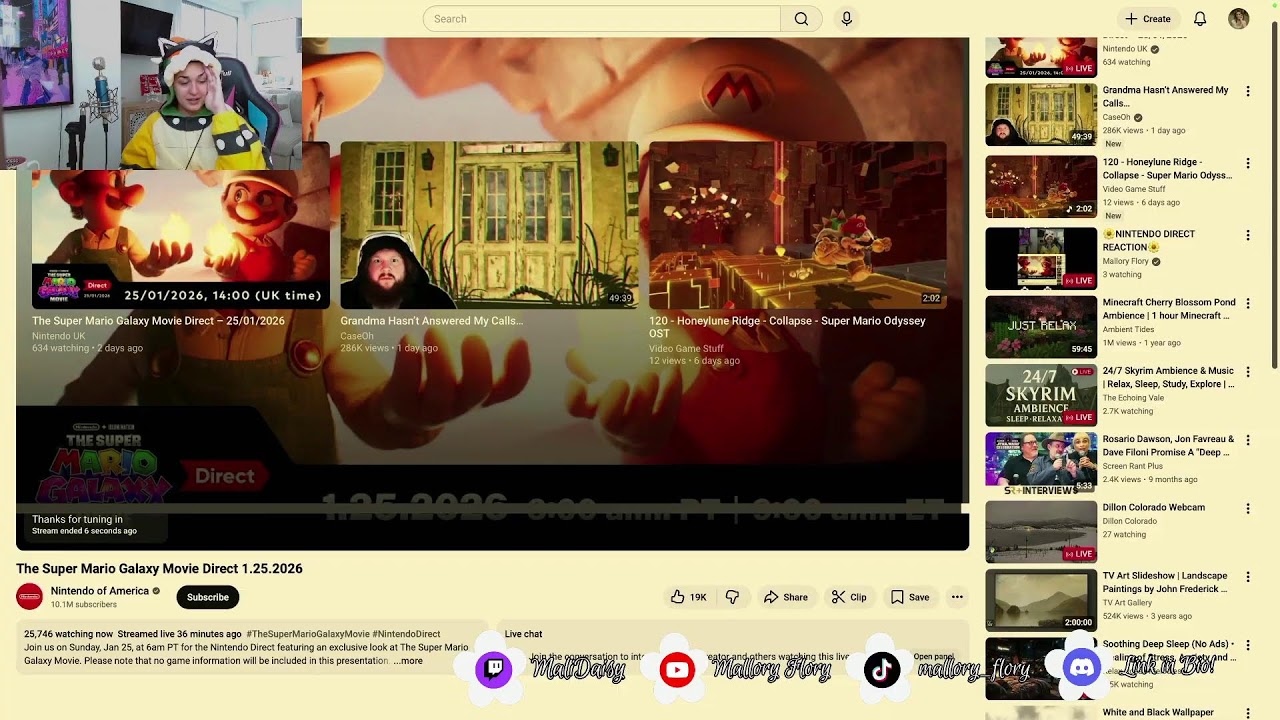Click the Skyrim Ambience sidebar thumbnail
1280x720 pixels.
click(x=1041, y=395)
